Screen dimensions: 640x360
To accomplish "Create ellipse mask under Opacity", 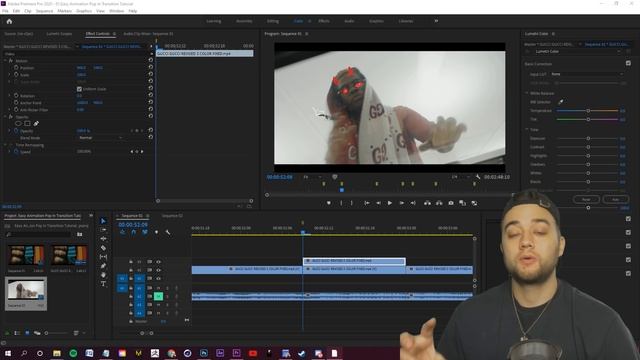I will [18, 123].
